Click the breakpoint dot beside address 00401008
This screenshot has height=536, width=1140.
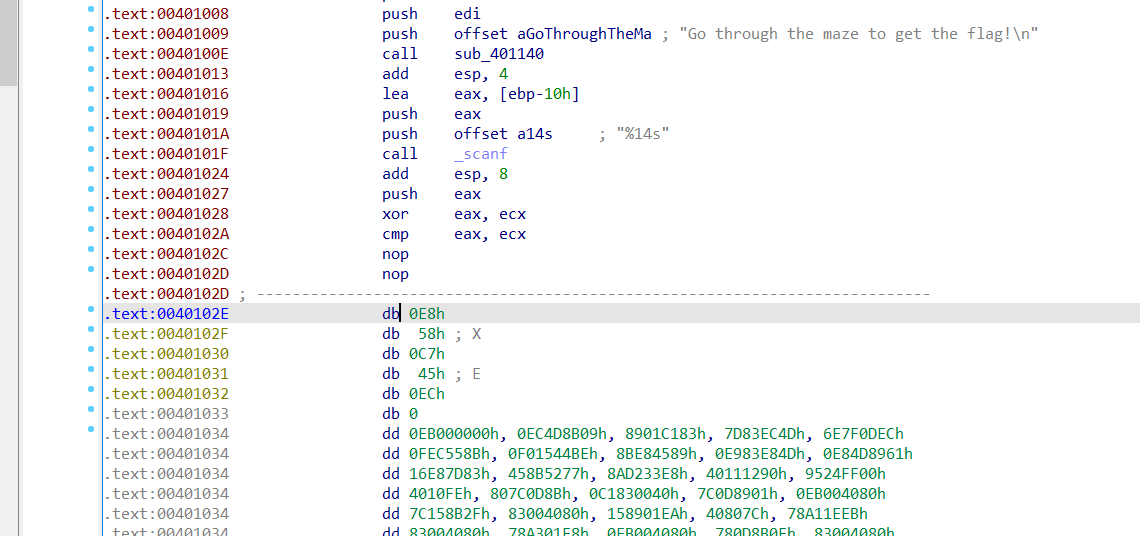pos(90,9)
